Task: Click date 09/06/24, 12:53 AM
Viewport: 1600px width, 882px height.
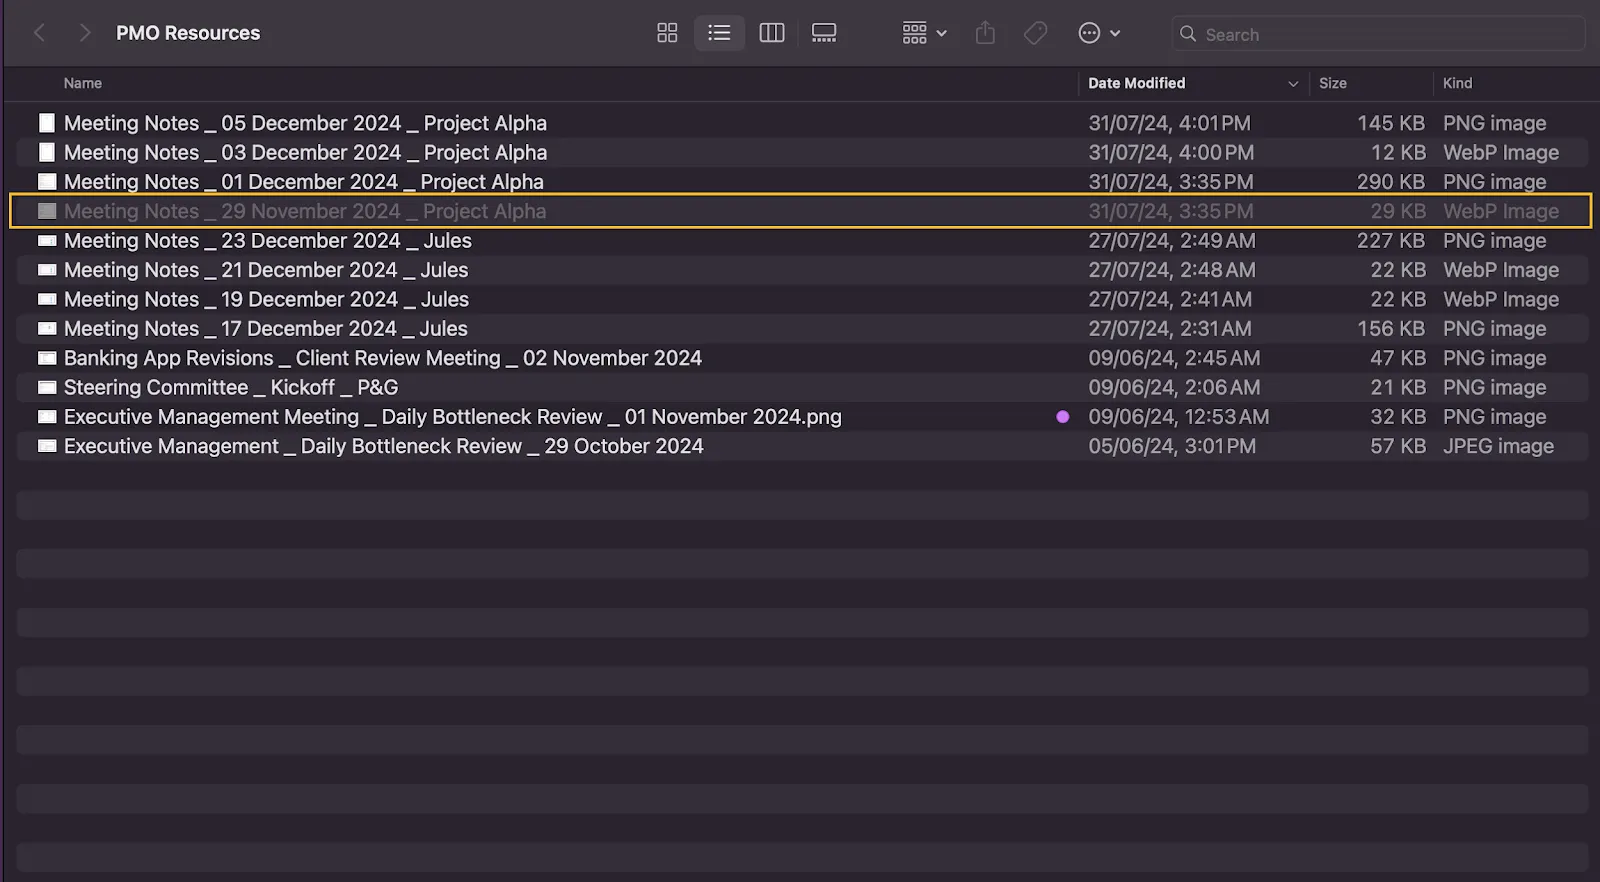Action: 1178,417
